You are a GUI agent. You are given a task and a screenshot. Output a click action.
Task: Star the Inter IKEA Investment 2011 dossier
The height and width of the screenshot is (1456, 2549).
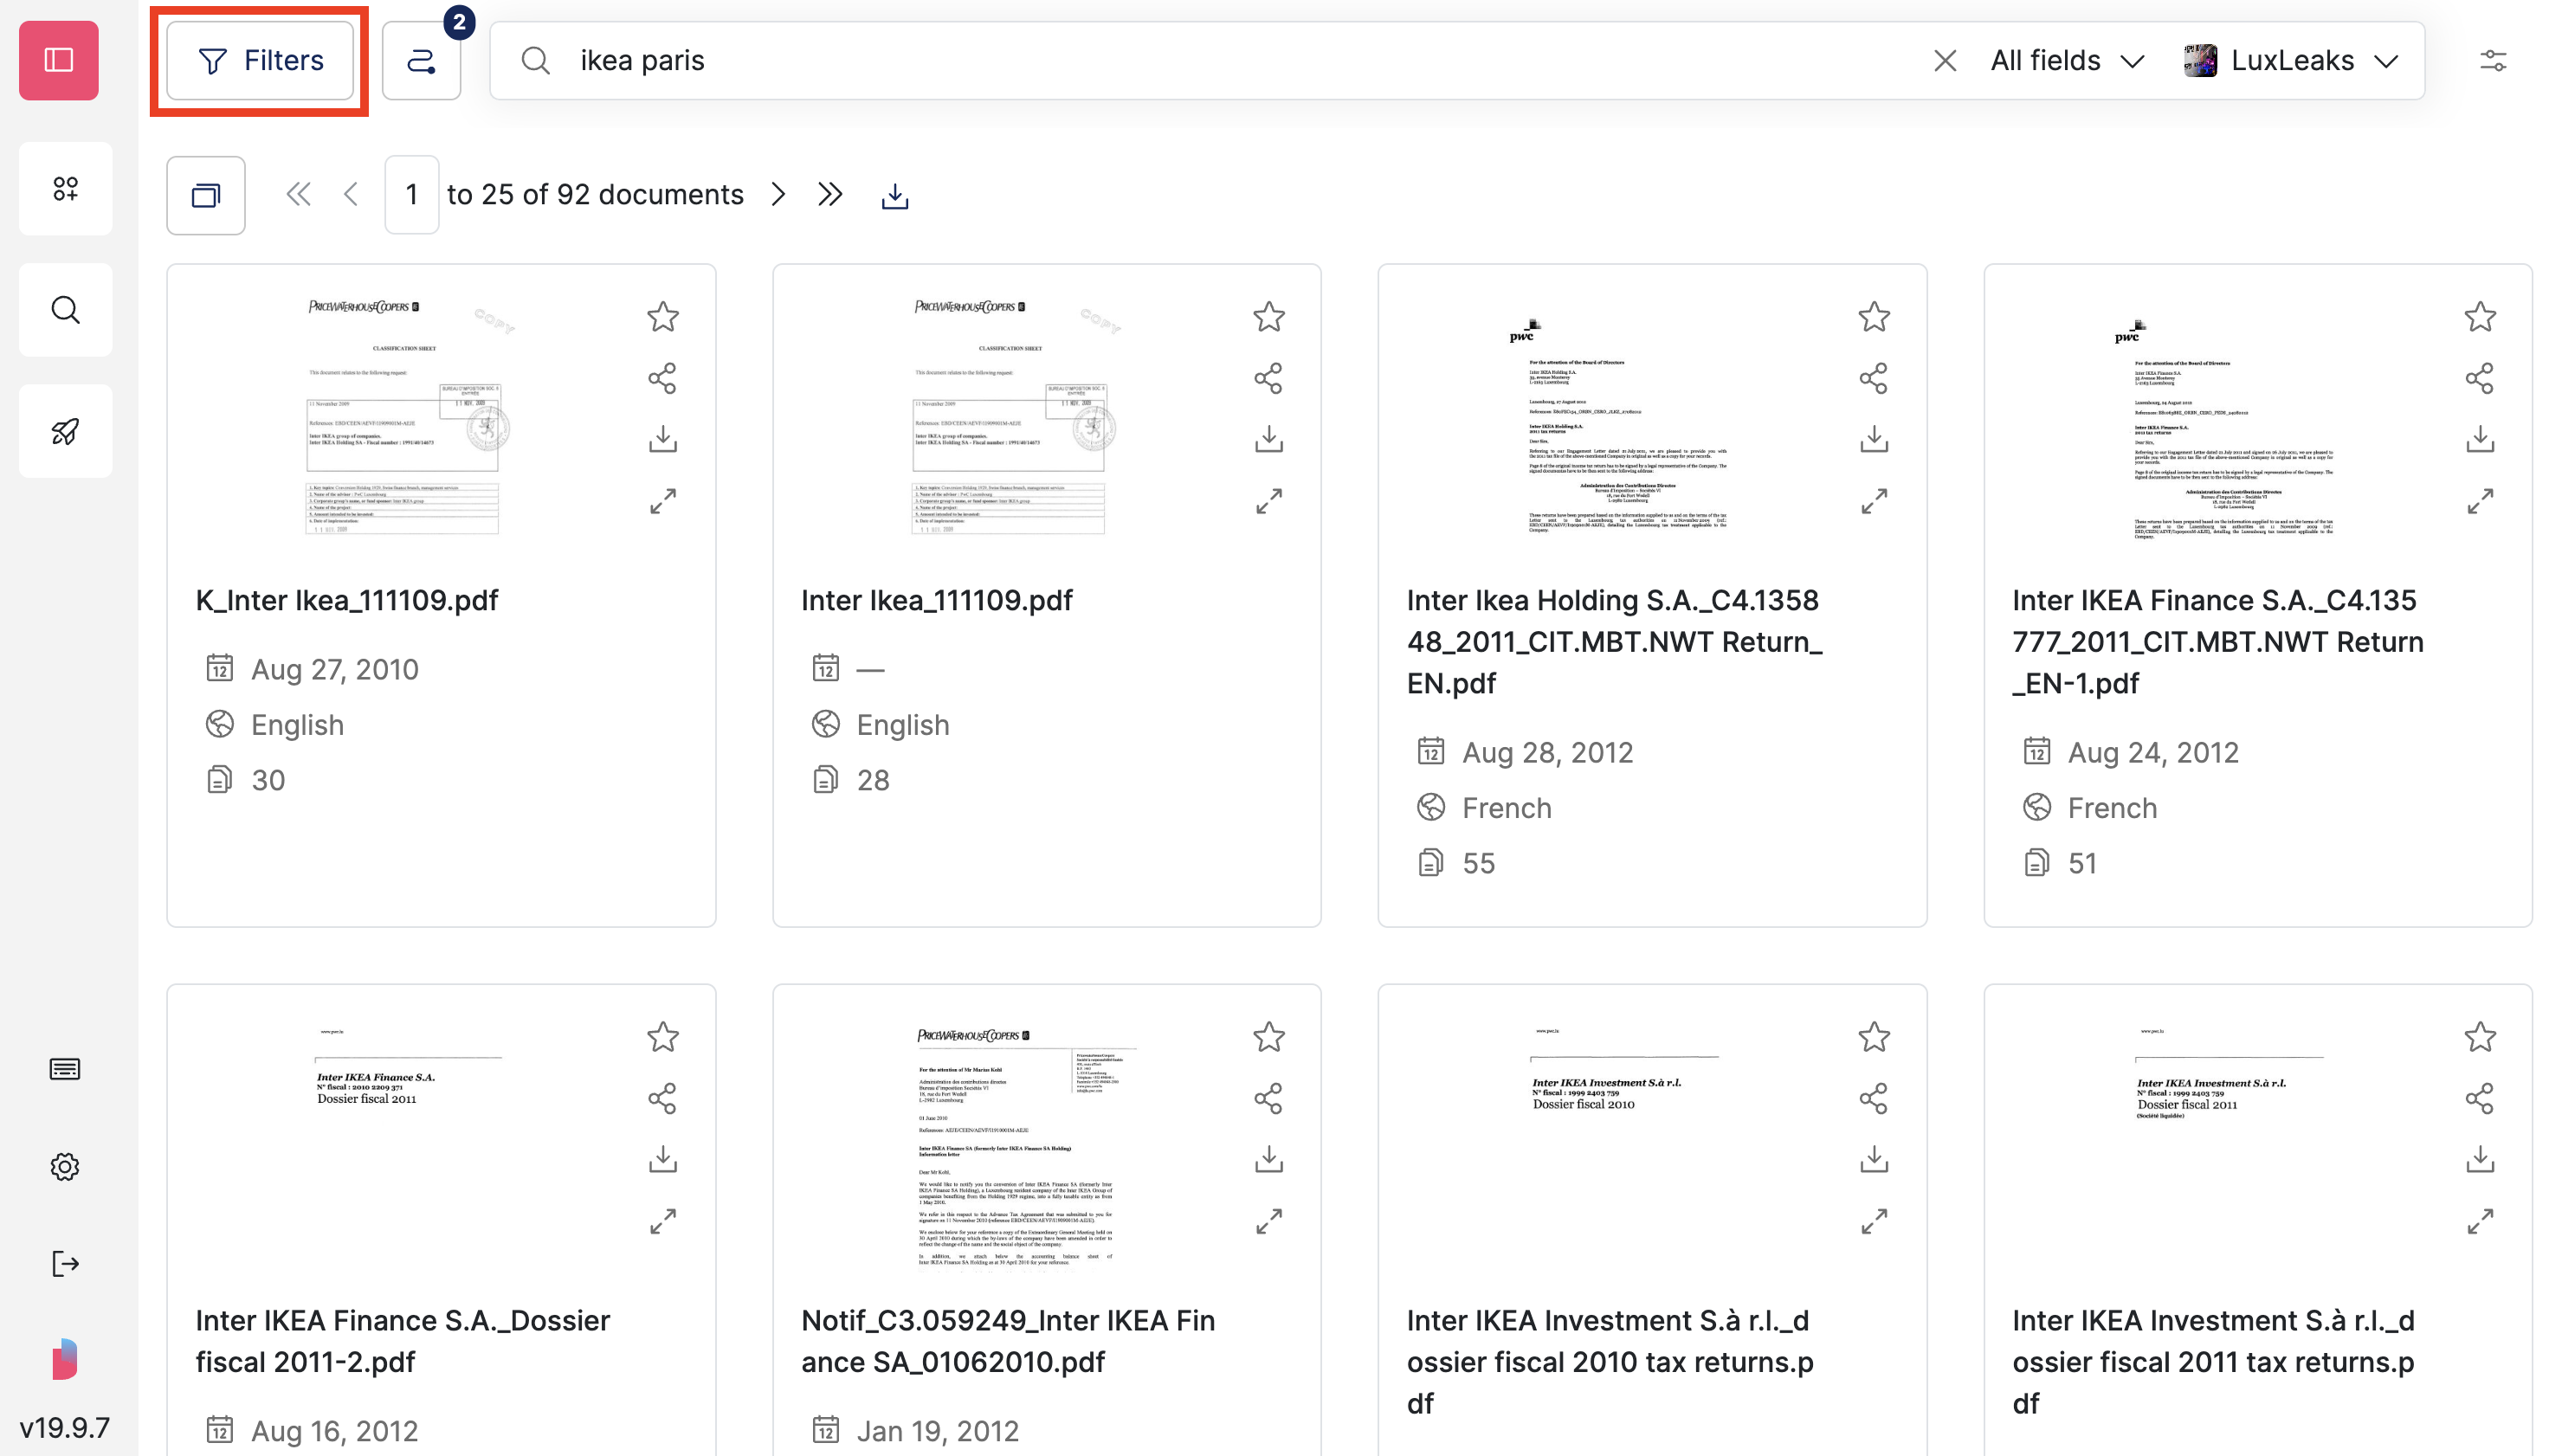[x=2481, y=1037]
